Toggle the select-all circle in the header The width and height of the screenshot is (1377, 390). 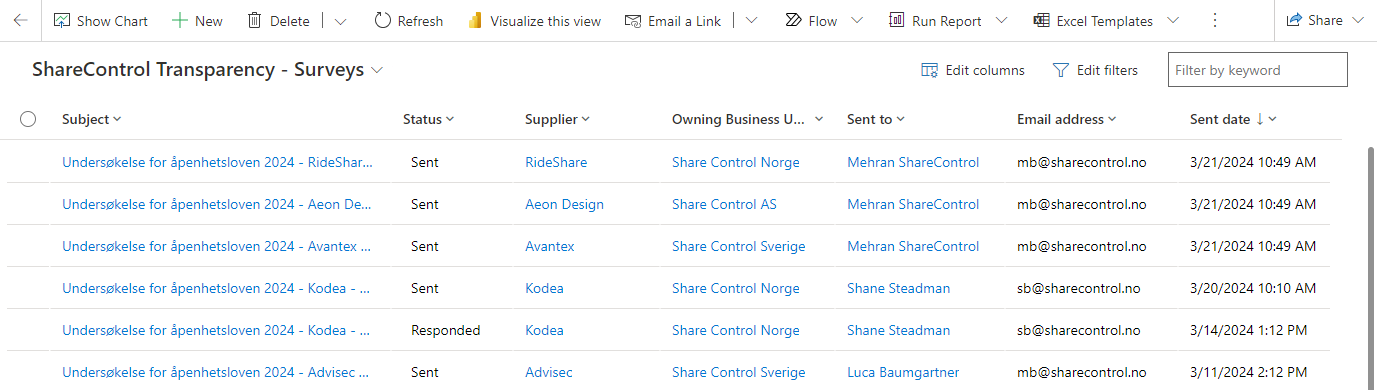pyautogui.click(x=28, y=119)
